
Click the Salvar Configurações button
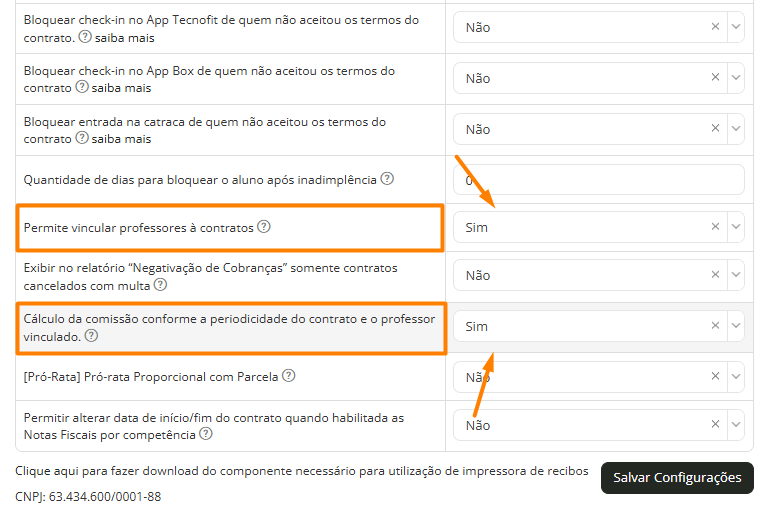(677, 477)
